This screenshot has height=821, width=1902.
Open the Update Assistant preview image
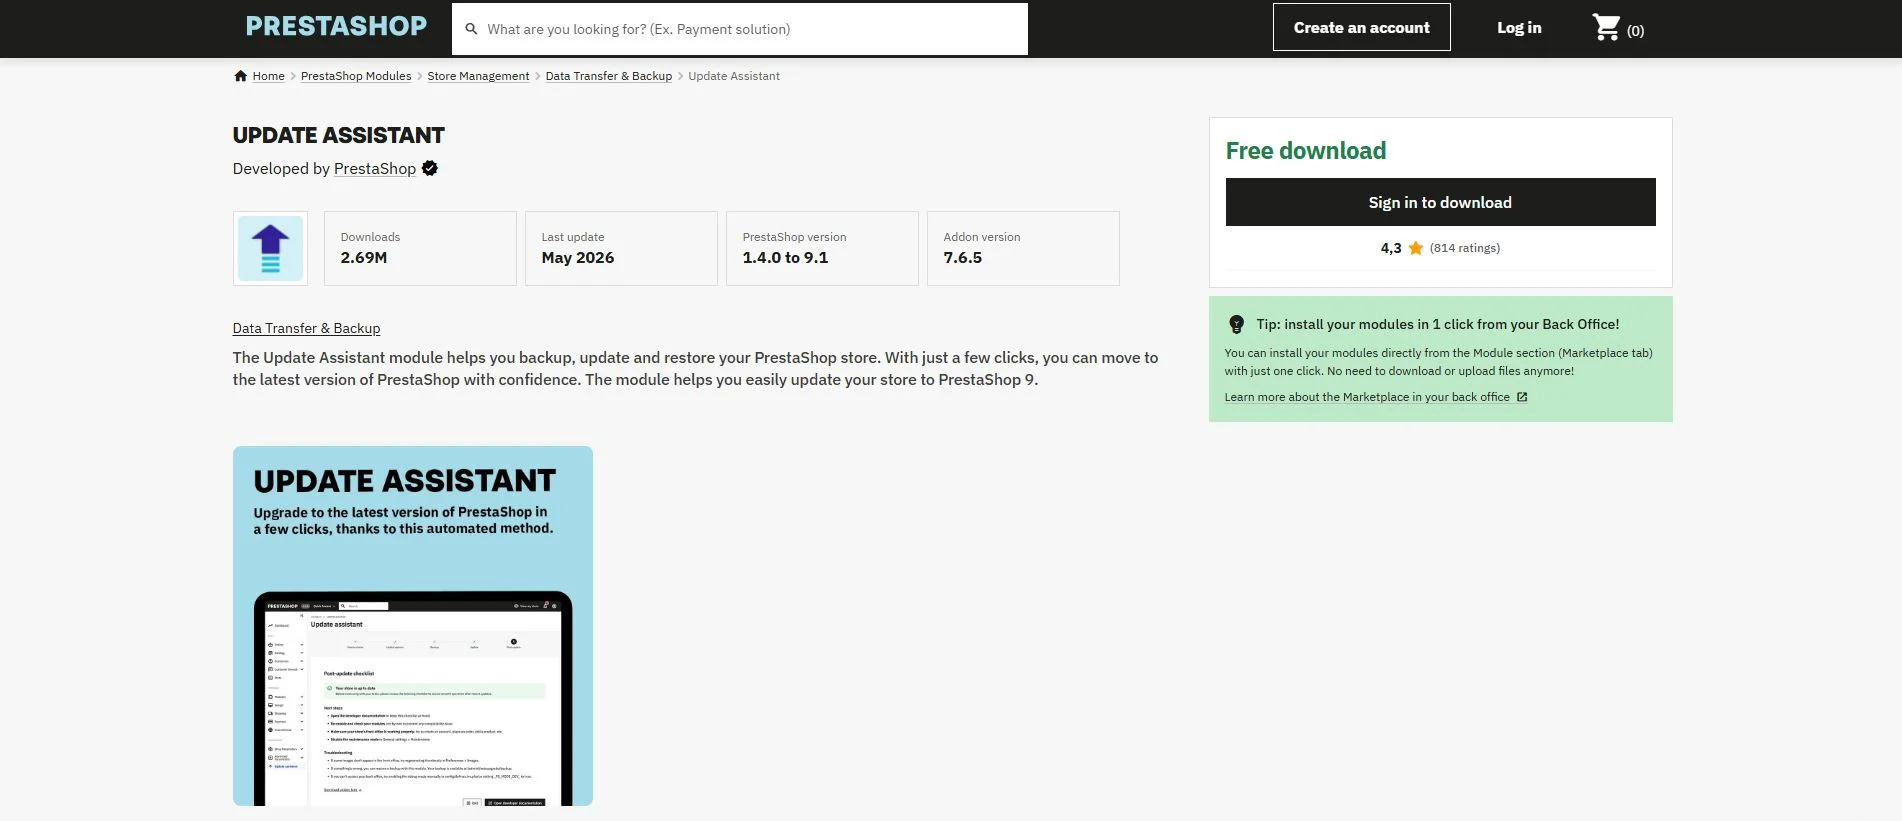(x=413, y=626)
